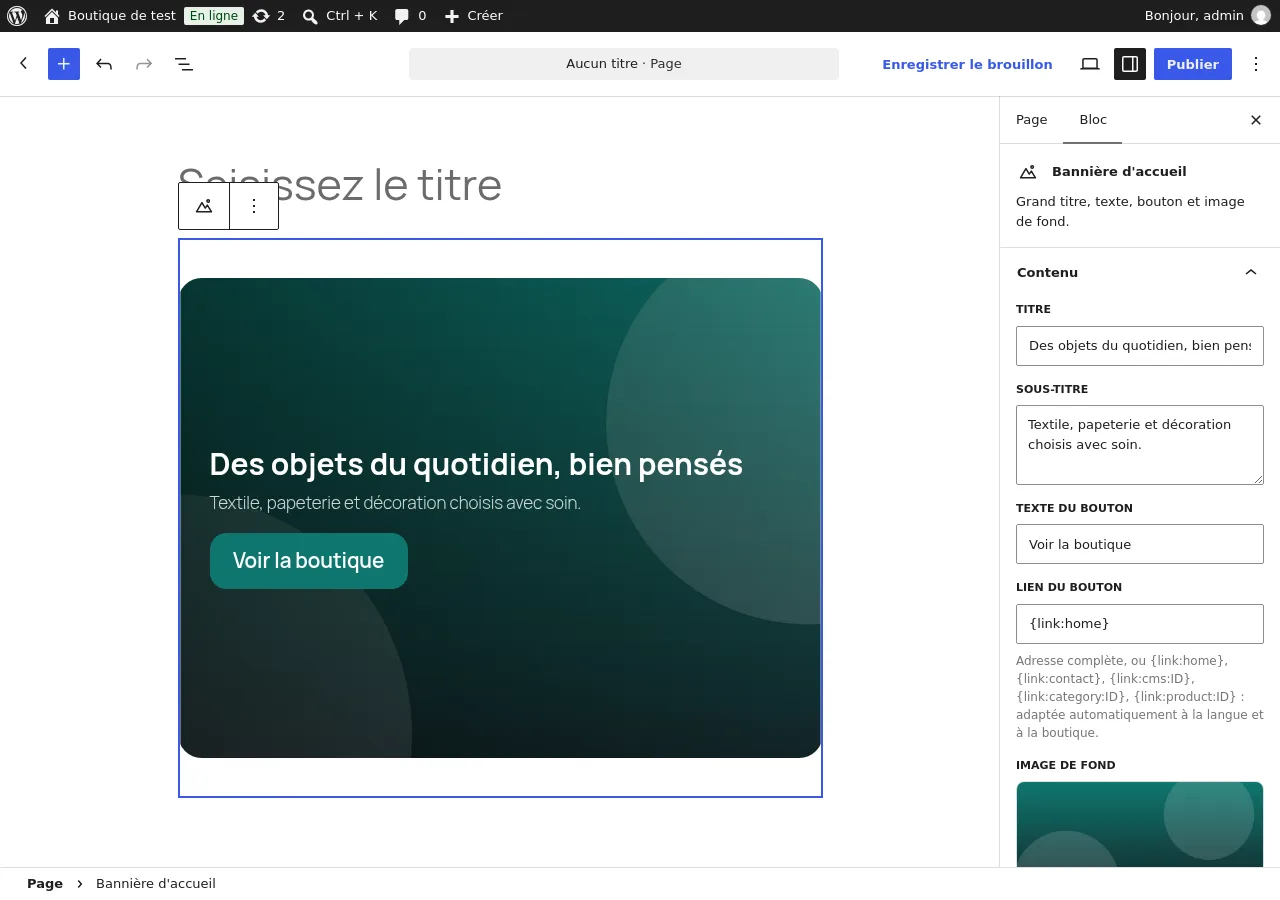The width and height of the screenshot is (1280, 900).
Task: Edit the Lien du bouton field
Action: tap(1140, 624)
